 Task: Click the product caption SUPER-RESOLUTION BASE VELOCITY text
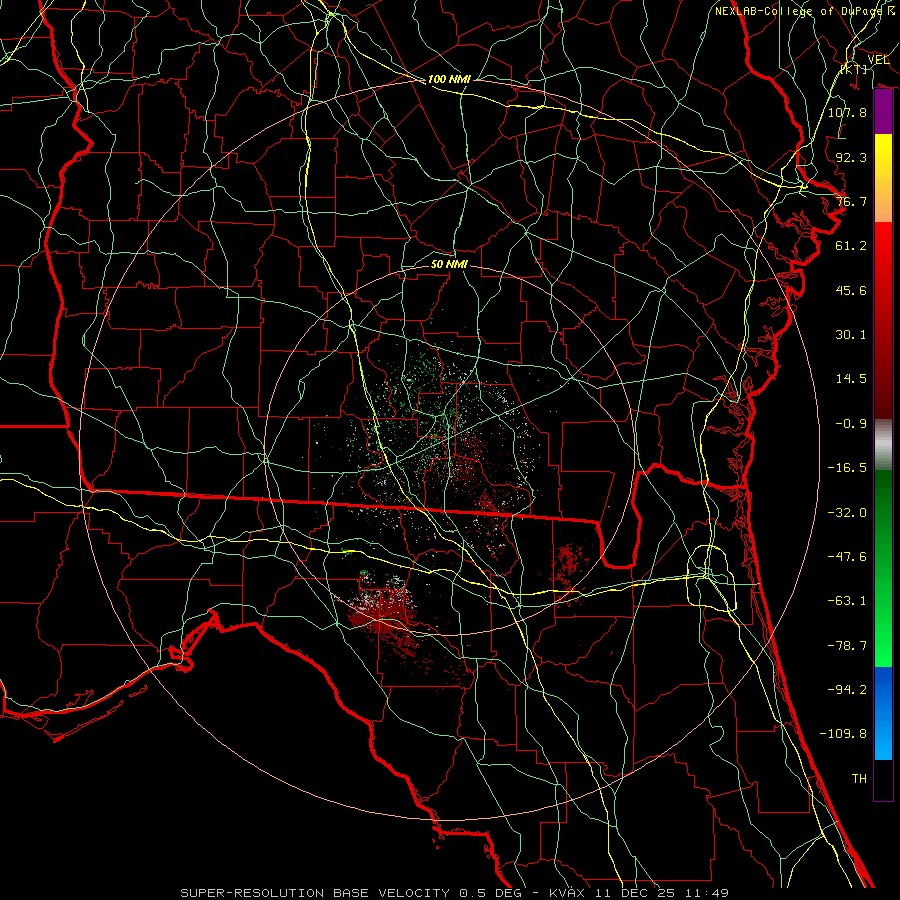click(317, 893)
